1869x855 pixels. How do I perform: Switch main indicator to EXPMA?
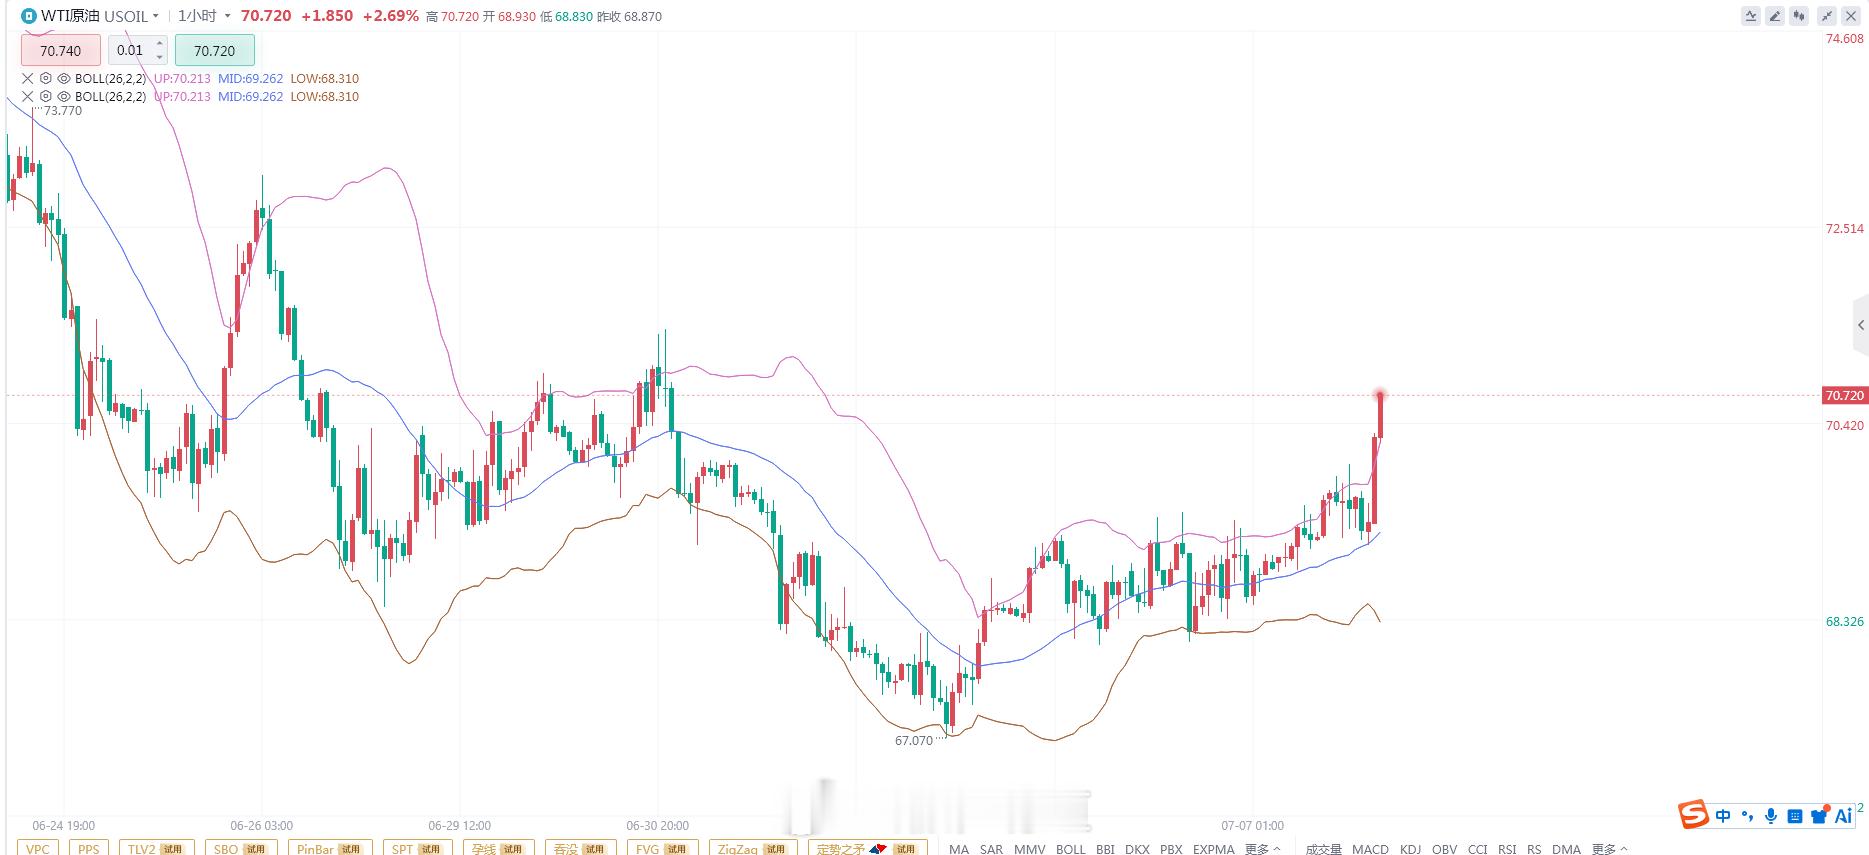tap(1213, 849)
